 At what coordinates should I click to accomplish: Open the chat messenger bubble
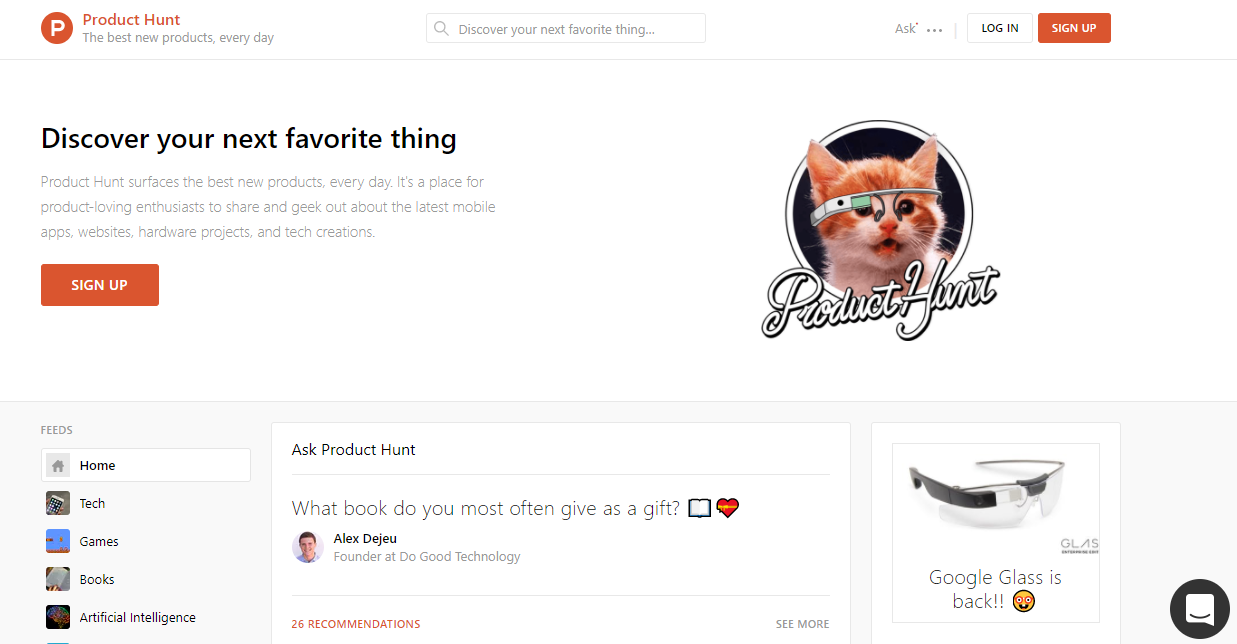pos(1199,608)
